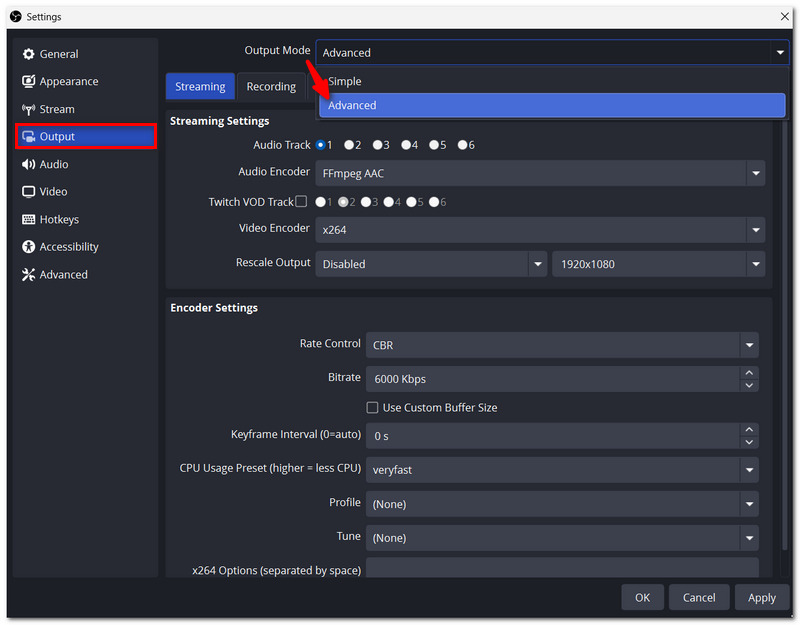
Task: Click the Video monitor icon
Action: pyautogui.click(x=29, y=192)
